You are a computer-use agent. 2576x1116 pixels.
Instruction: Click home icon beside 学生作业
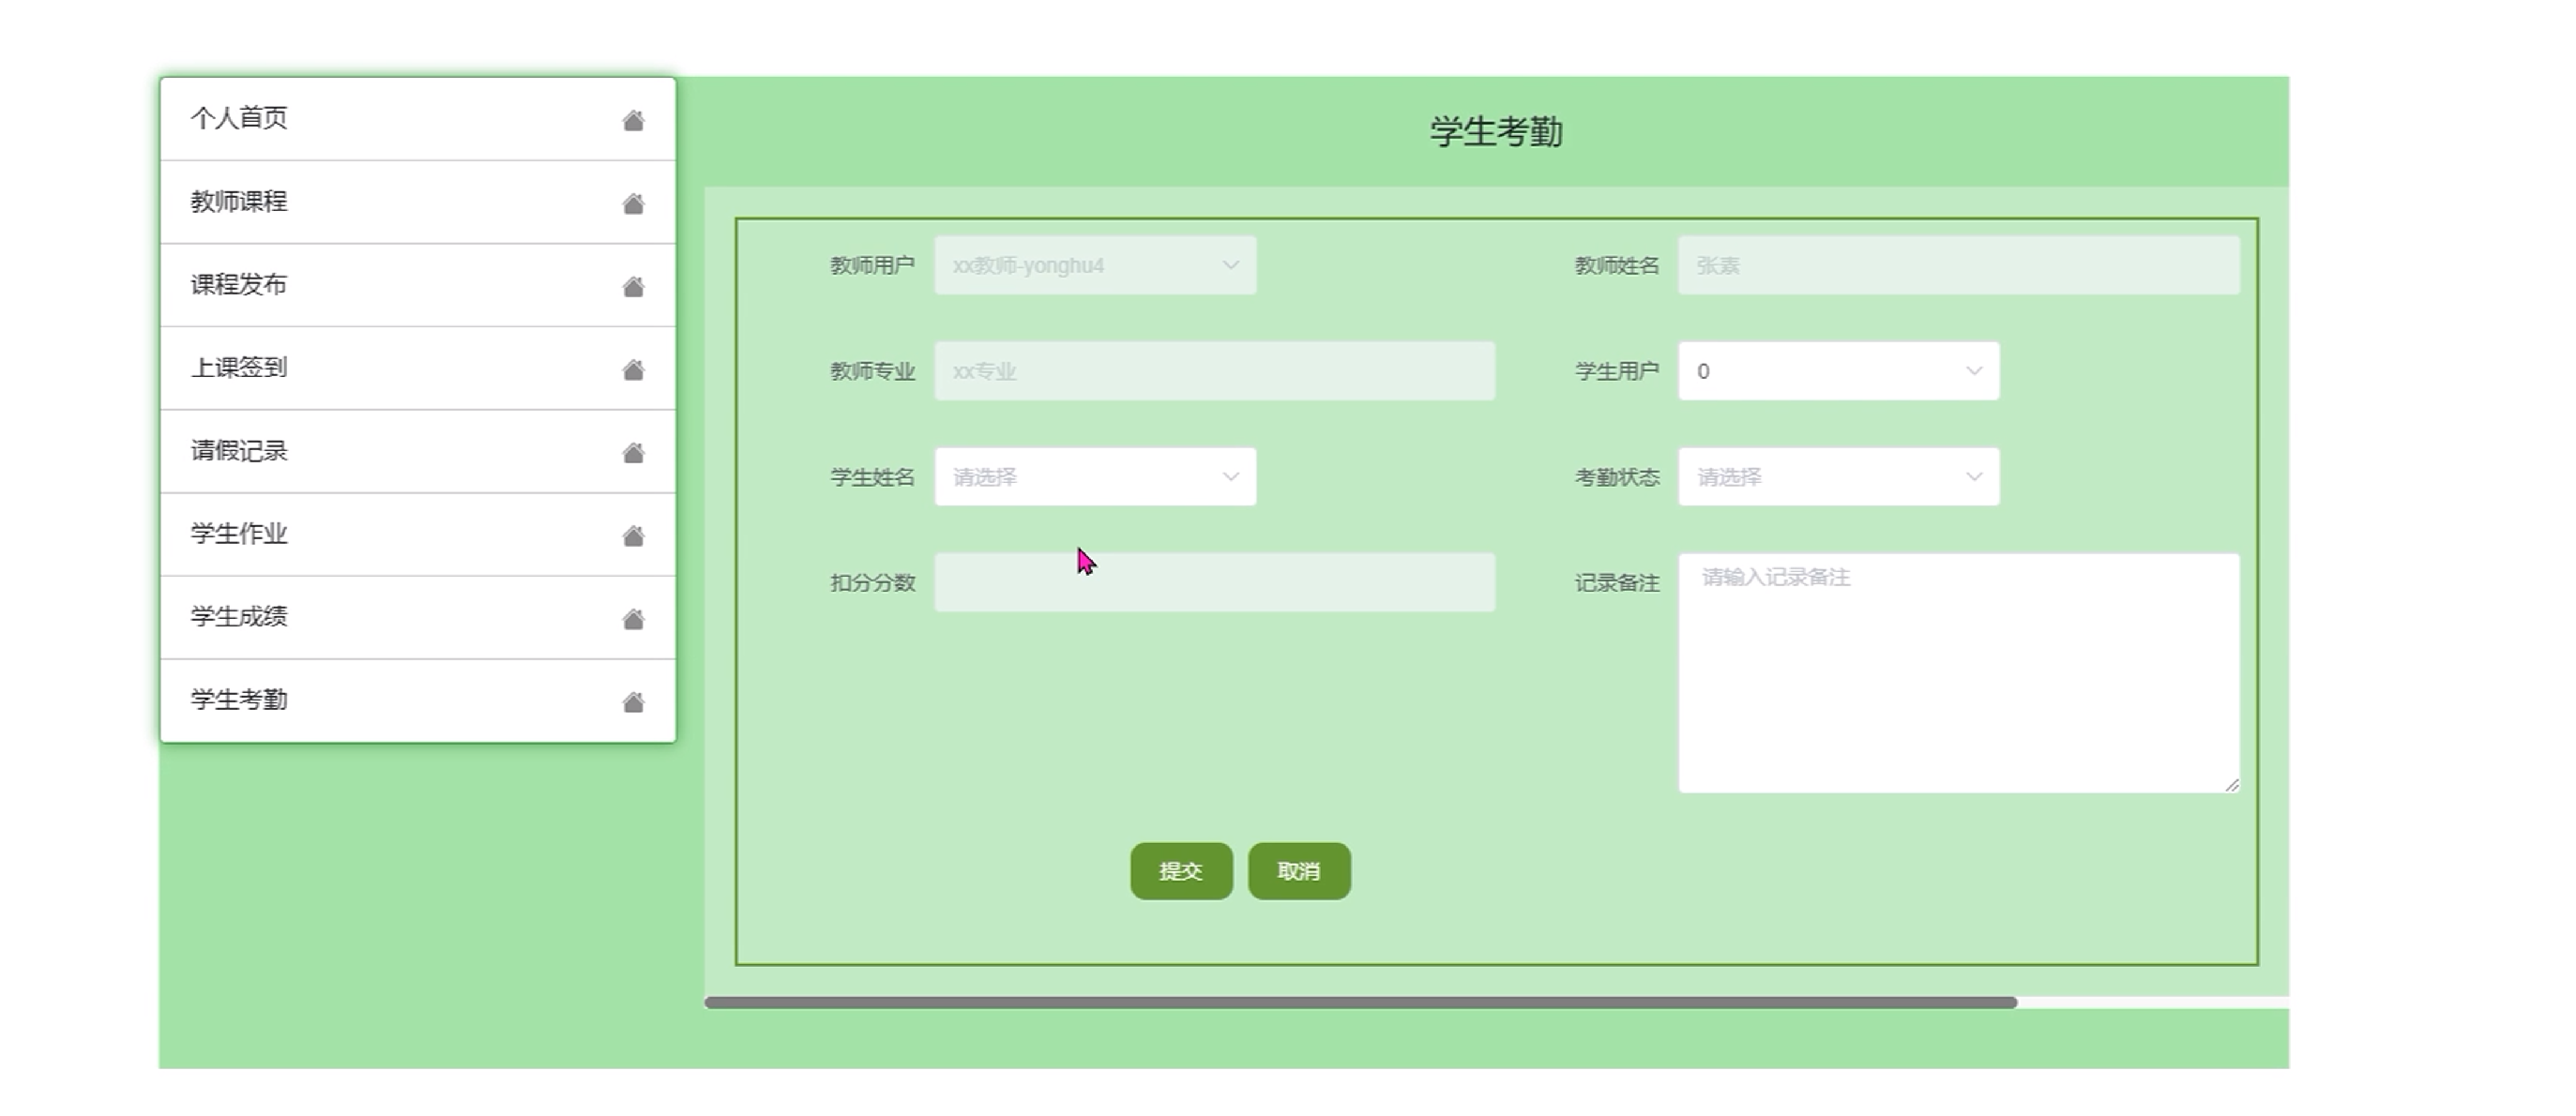point(633,536)
